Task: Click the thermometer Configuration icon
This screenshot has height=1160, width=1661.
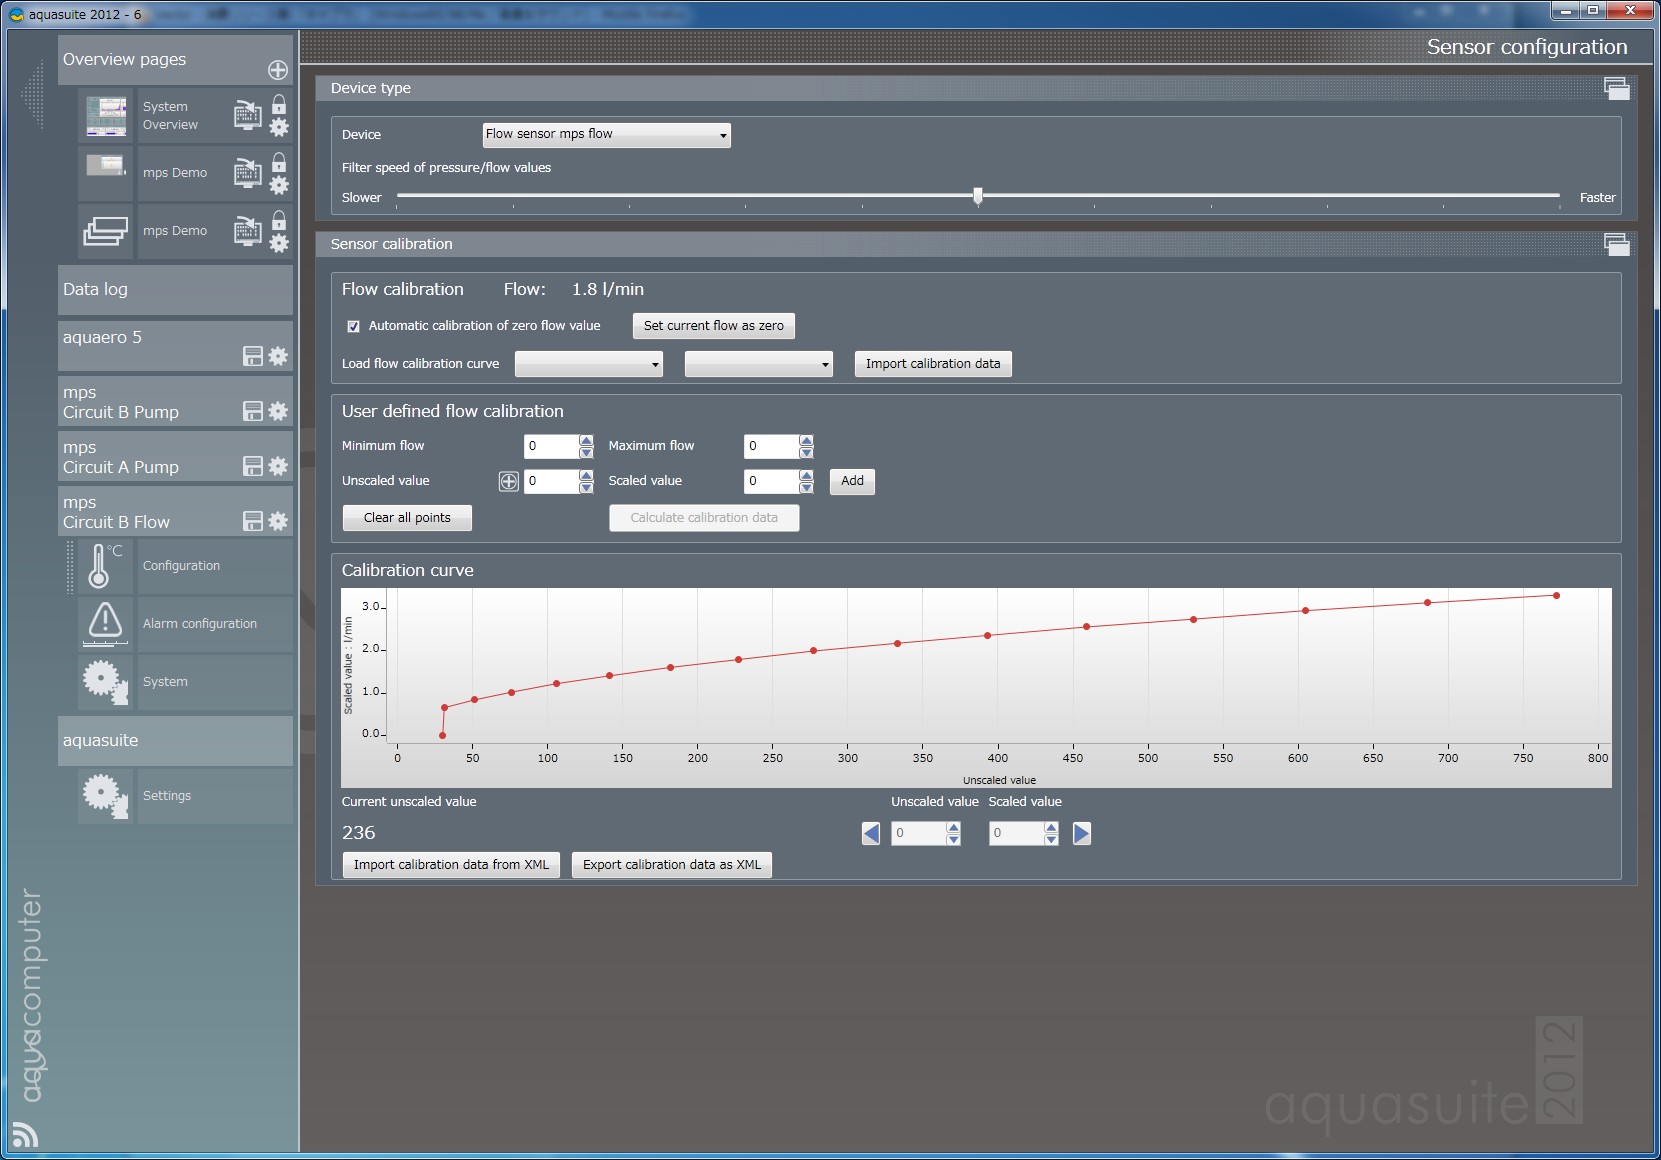Action: coord(104,566)
